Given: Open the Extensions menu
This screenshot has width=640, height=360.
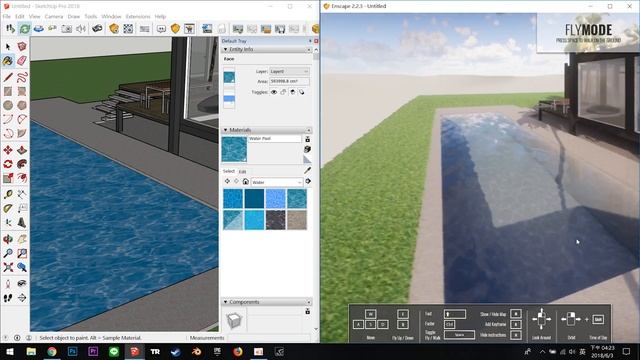Looking at the screenshot, I should click(138, 16).
